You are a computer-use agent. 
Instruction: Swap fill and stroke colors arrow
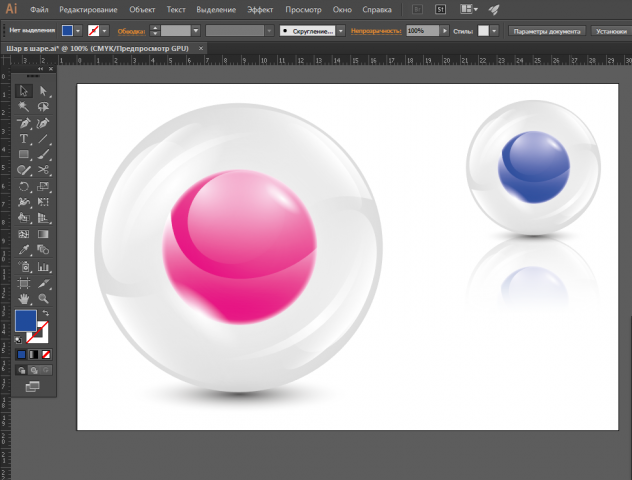pyautogui.click(x=46, y=313)
